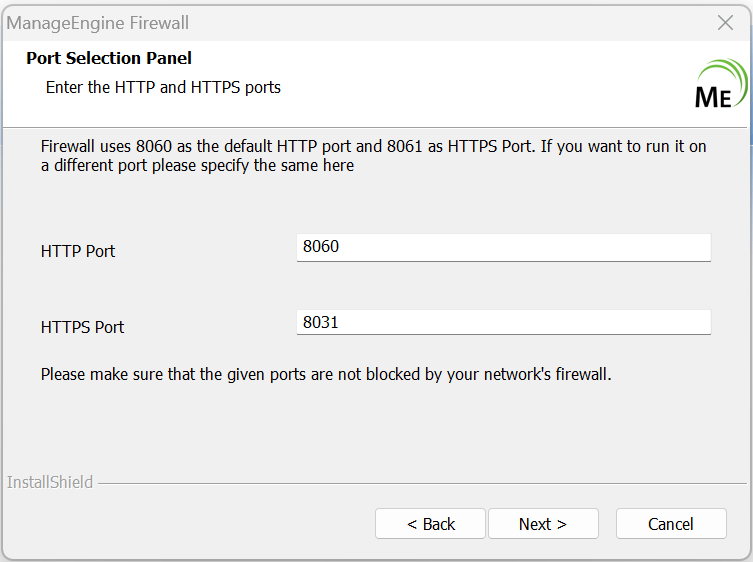The width and height of the screenshot is (753, 562).
Task: Click the separator line beside InstallShield
Action: 420,483
